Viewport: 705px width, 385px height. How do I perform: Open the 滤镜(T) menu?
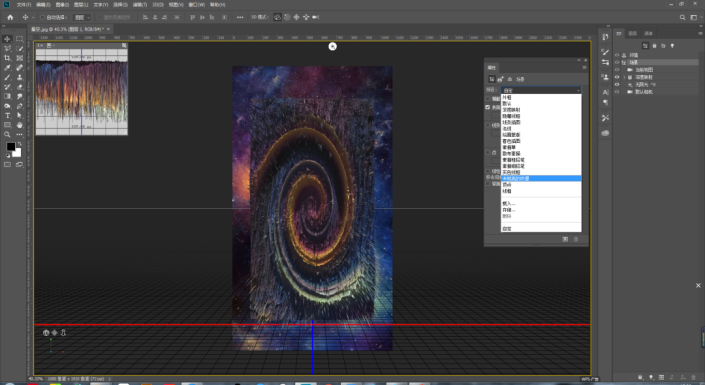140,4
